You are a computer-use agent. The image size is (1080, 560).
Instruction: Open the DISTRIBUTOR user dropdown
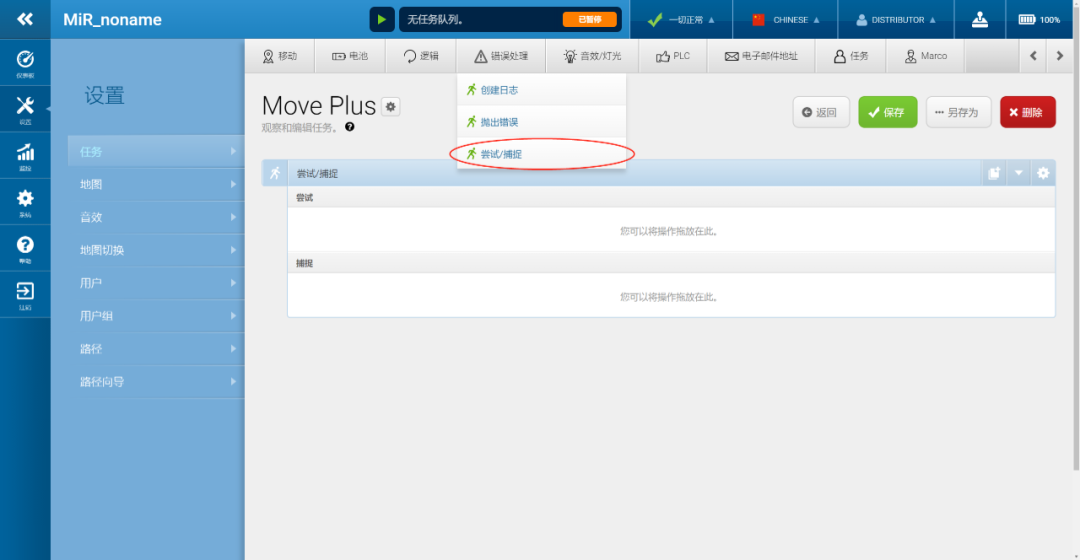896,19
